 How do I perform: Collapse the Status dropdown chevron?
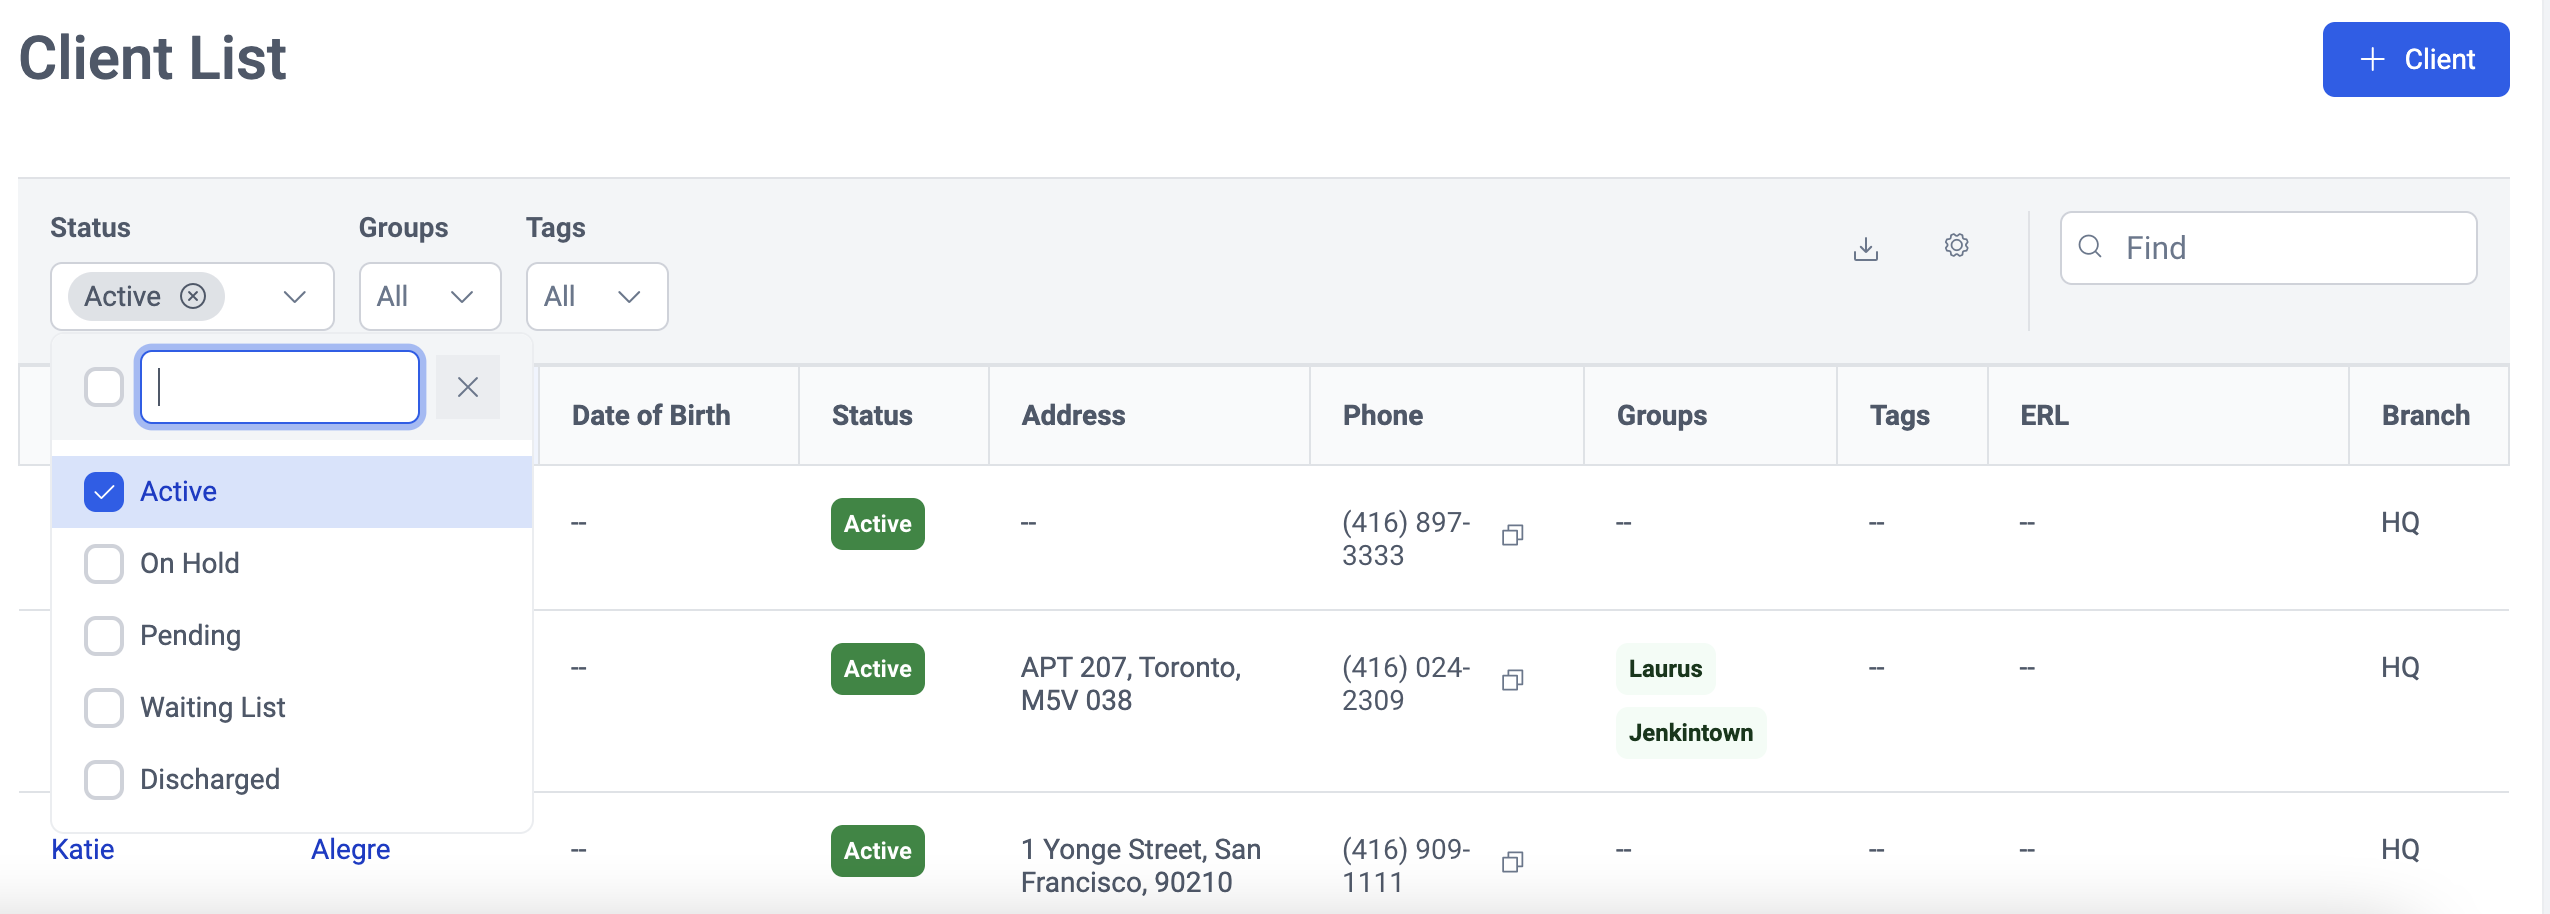pyautogui.click(x=294, y=297)
